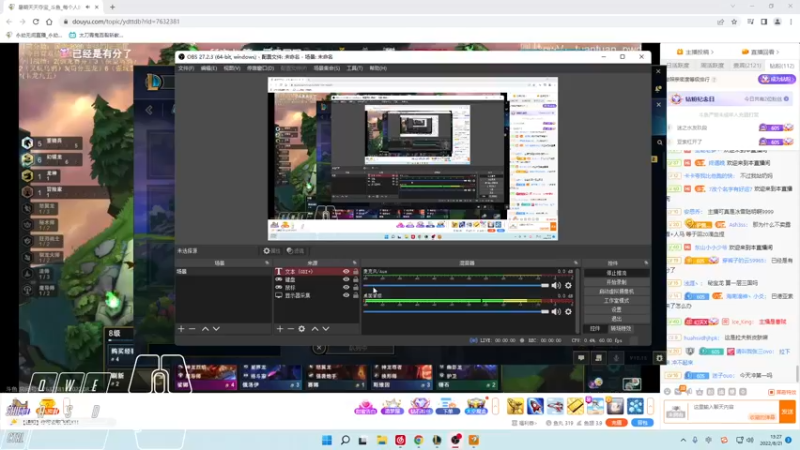Open audio mixer panel dock options icon
Viewport: 800px width, 450px height.
(576, 263)
